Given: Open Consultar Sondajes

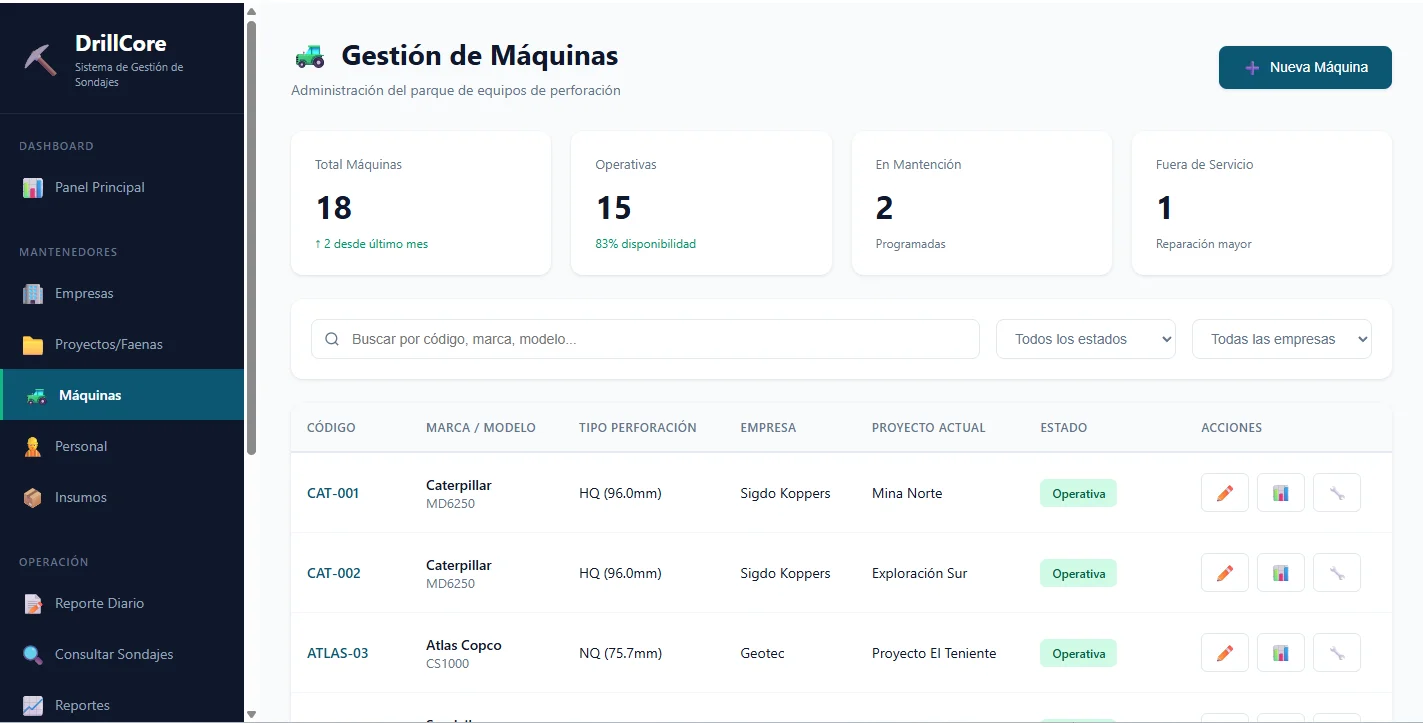Looking at the screenshot, I should tap(111, 654).
